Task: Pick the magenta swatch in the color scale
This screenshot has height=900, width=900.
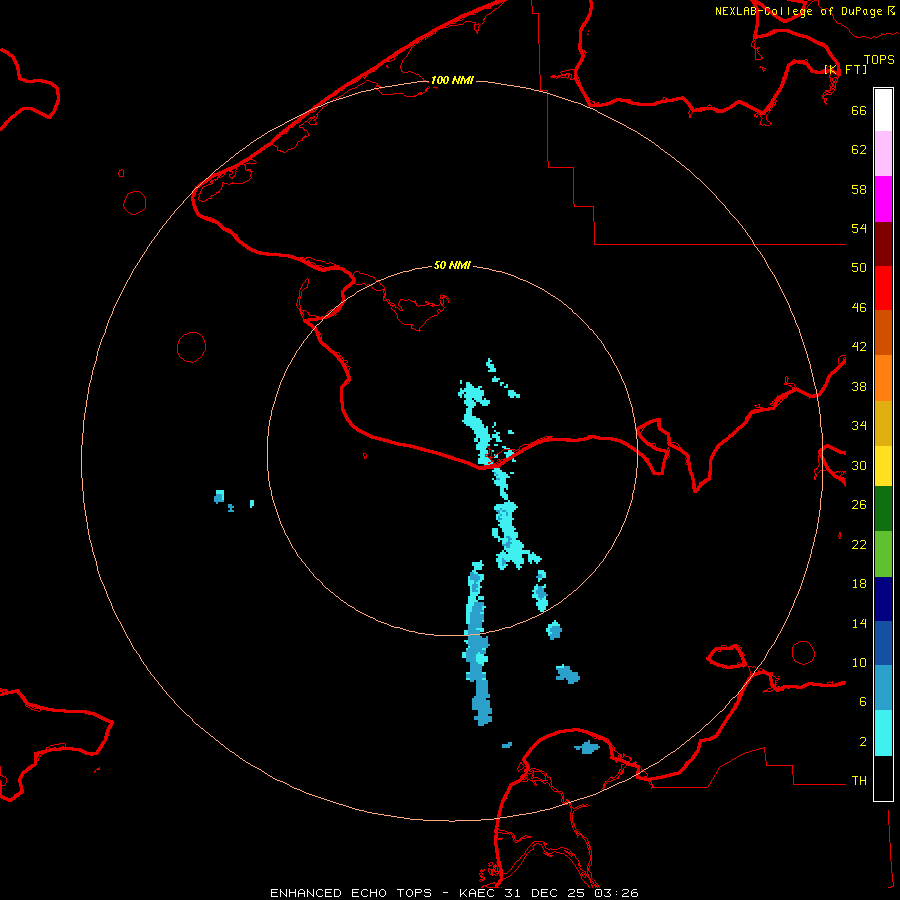Action: pos(883,199)
